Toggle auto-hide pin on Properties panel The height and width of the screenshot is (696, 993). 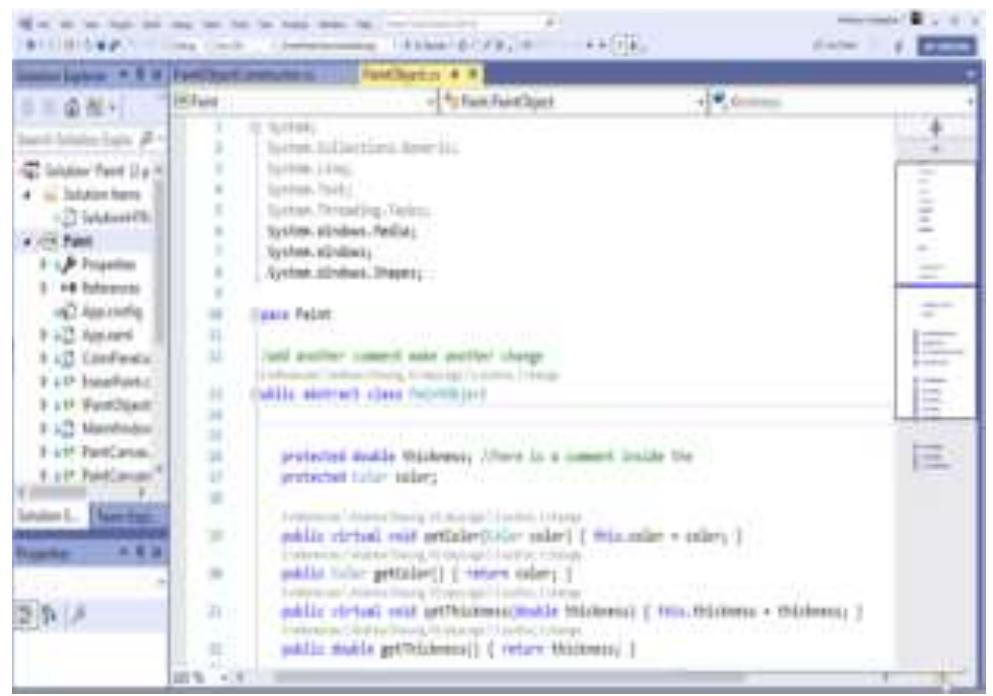pos(140,553)
